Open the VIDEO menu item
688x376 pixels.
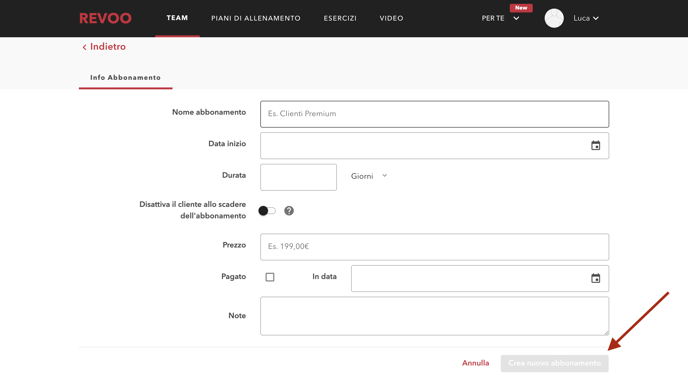(391, 18)
